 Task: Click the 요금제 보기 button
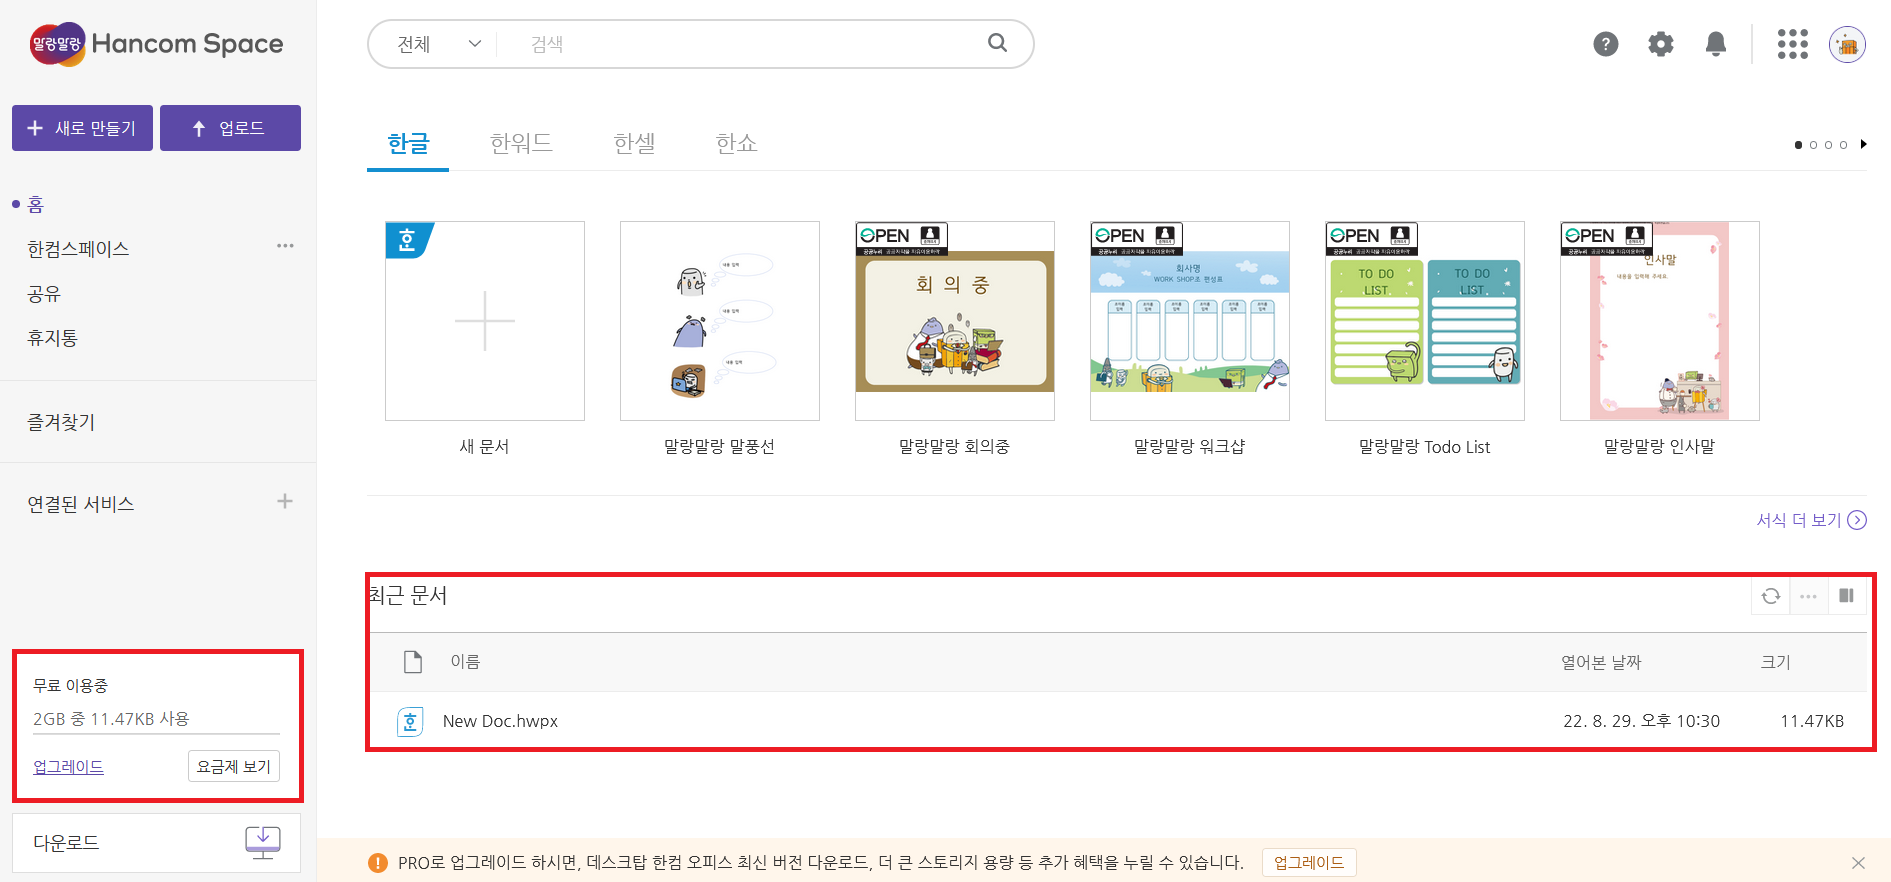234,766
